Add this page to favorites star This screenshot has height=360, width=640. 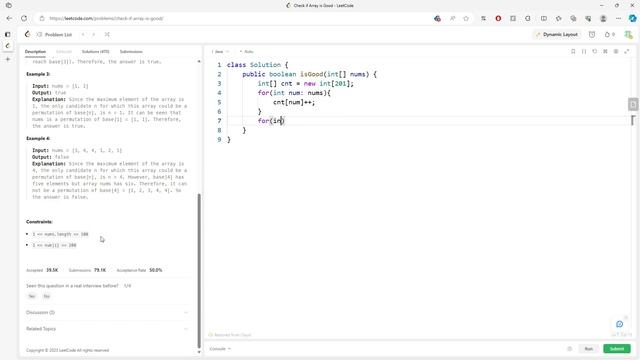pos(466,18)
